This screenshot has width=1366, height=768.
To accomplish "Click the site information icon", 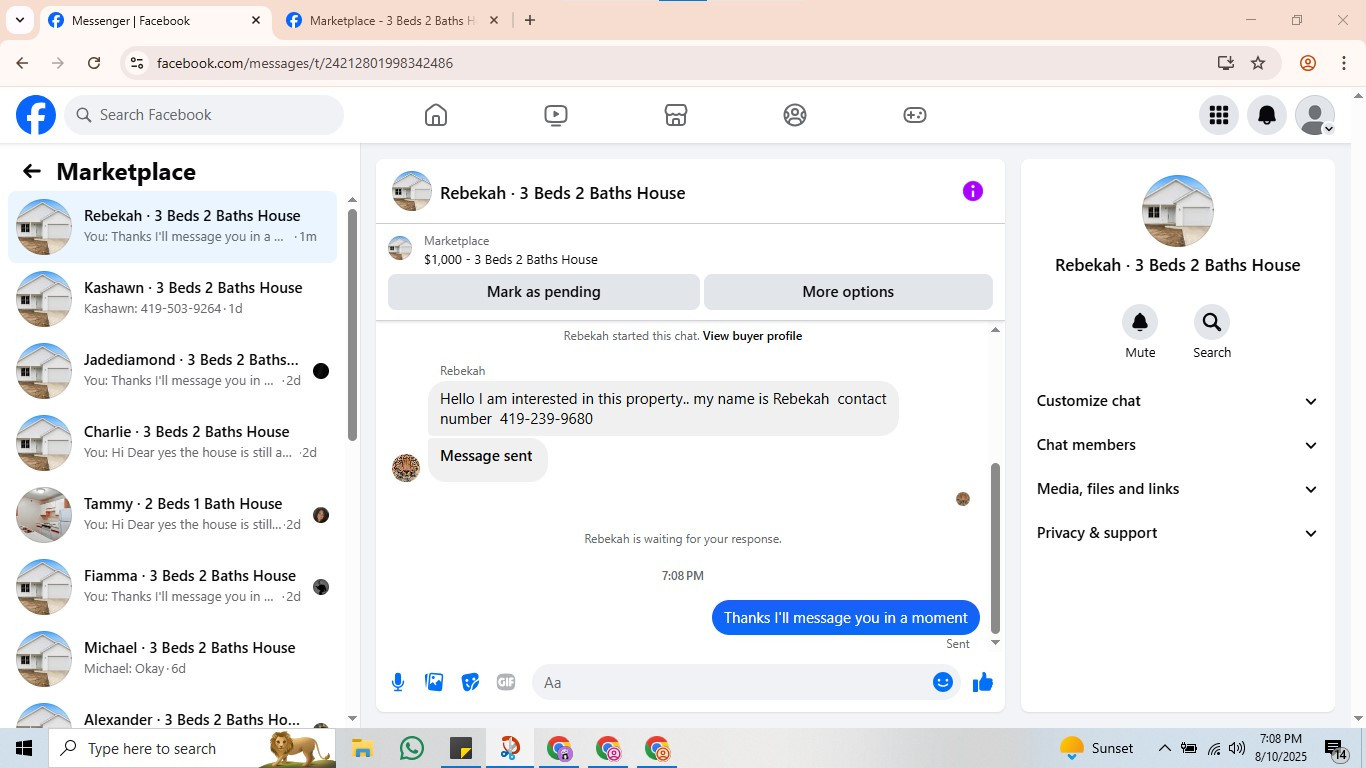I will [137, 63].
